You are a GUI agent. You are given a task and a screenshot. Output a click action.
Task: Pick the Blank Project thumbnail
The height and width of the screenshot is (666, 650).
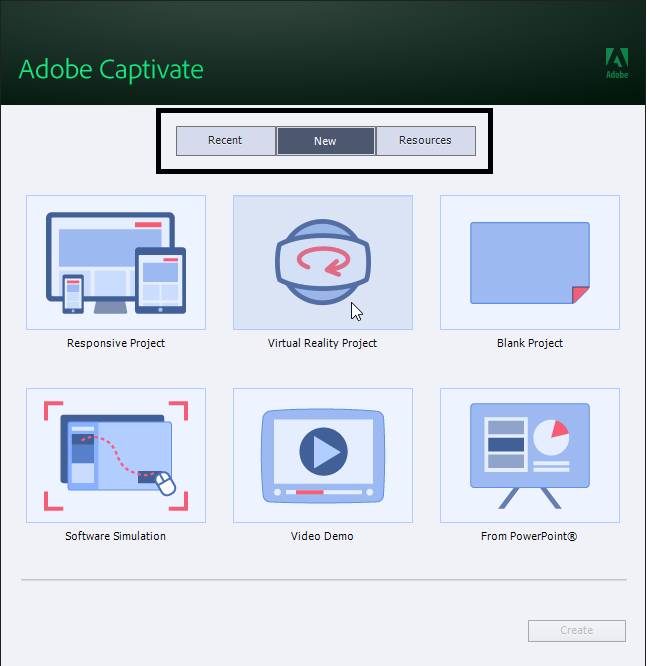click(530, 262)
